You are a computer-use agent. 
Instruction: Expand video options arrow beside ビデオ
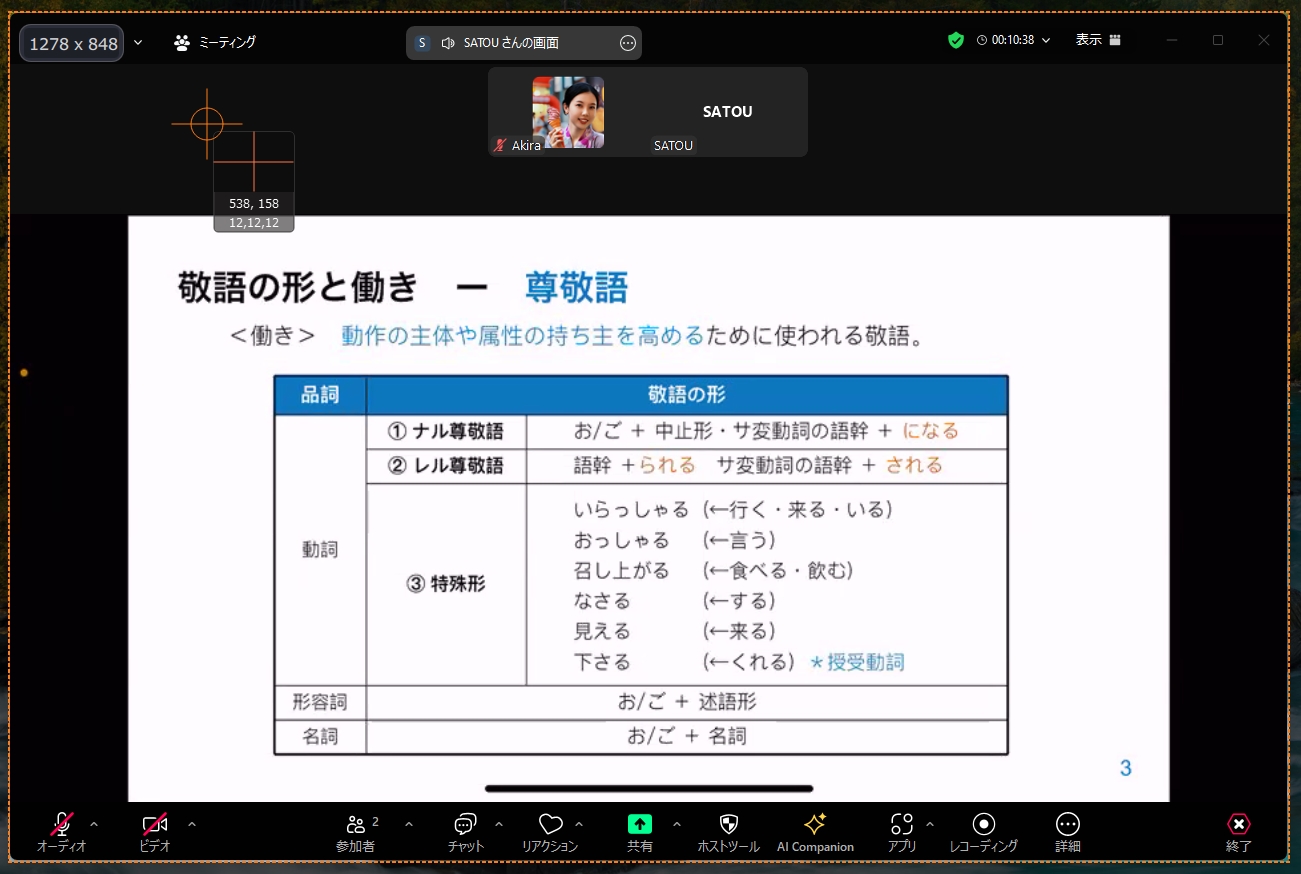[192, 824]
